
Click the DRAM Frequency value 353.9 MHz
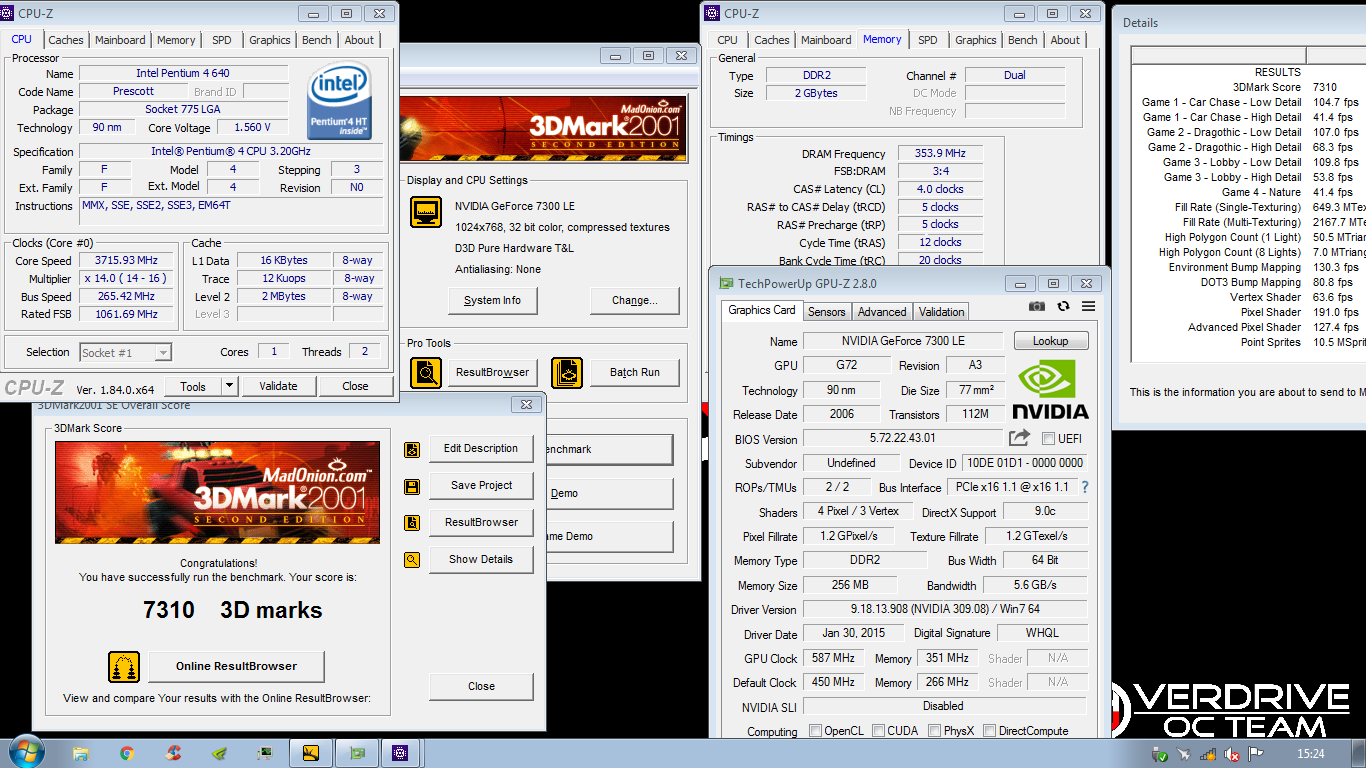coord(940,154)
